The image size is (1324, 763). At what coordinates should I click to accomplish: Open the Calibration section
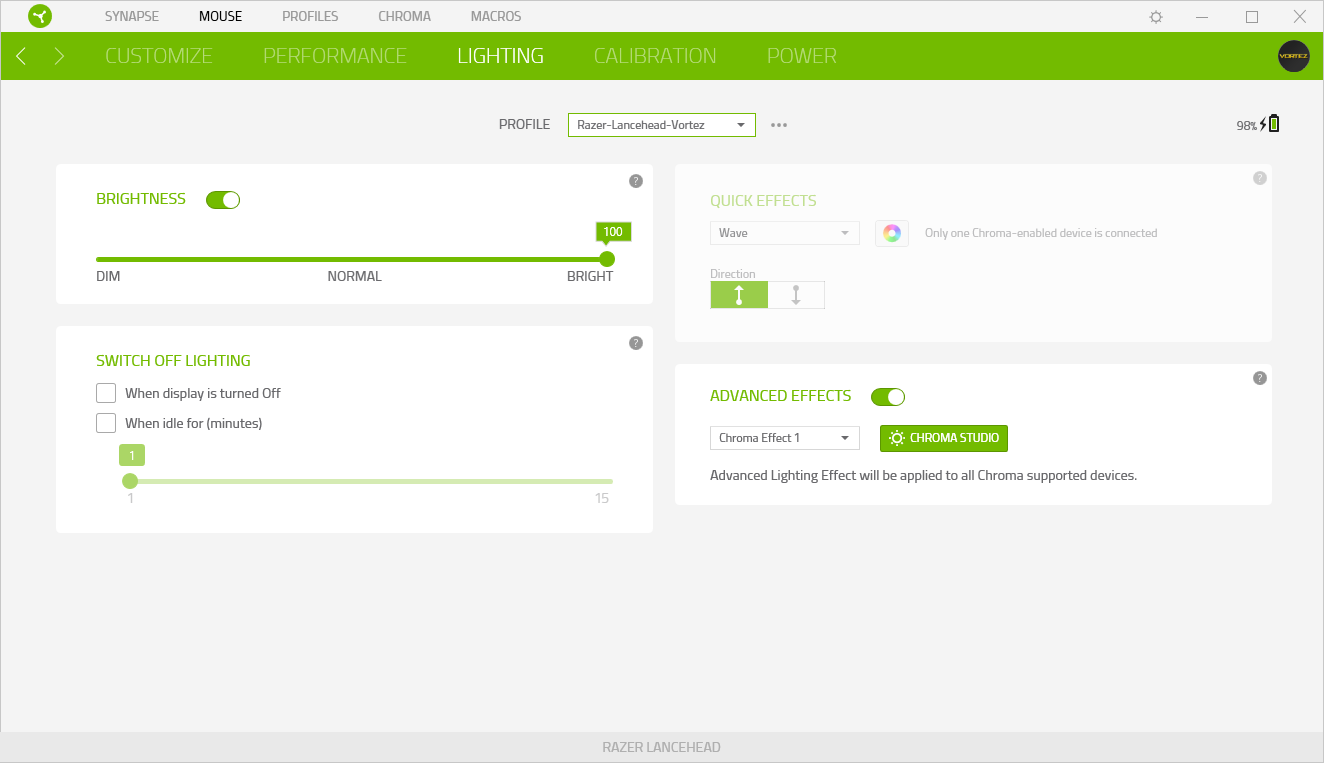click(x=655, y=56)
